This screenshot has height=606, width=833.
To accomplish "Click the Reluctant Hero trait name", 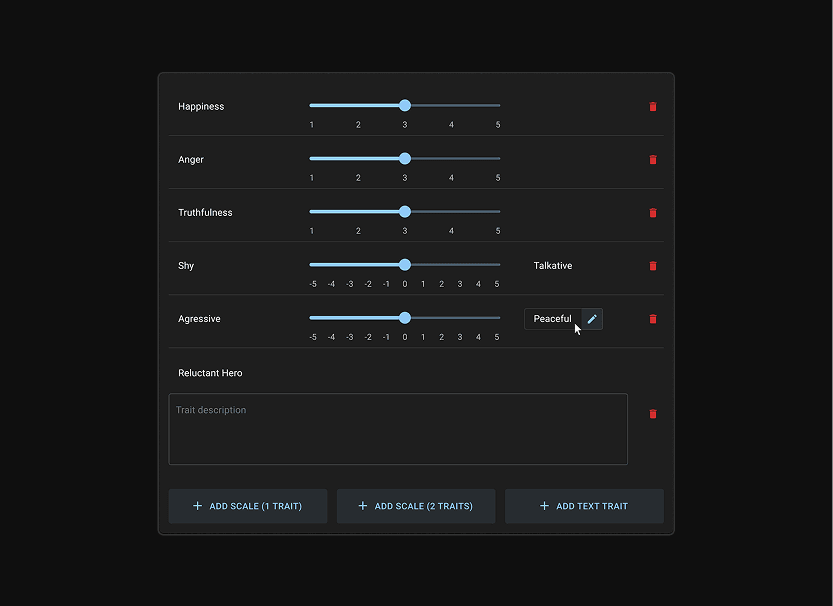I will [x=210, y=373].
